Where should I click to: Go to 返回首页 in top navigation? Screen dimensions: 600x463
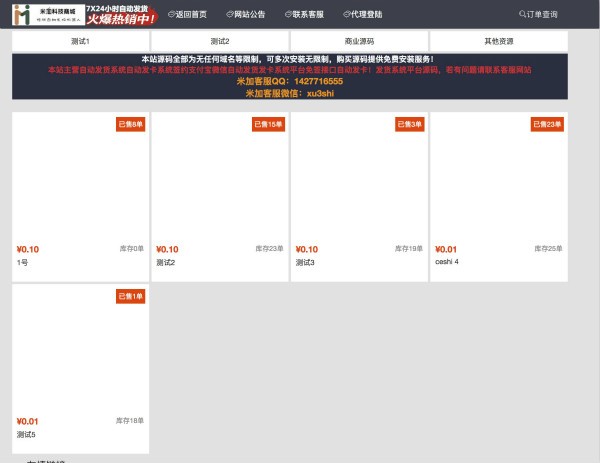tap(188, 15)
